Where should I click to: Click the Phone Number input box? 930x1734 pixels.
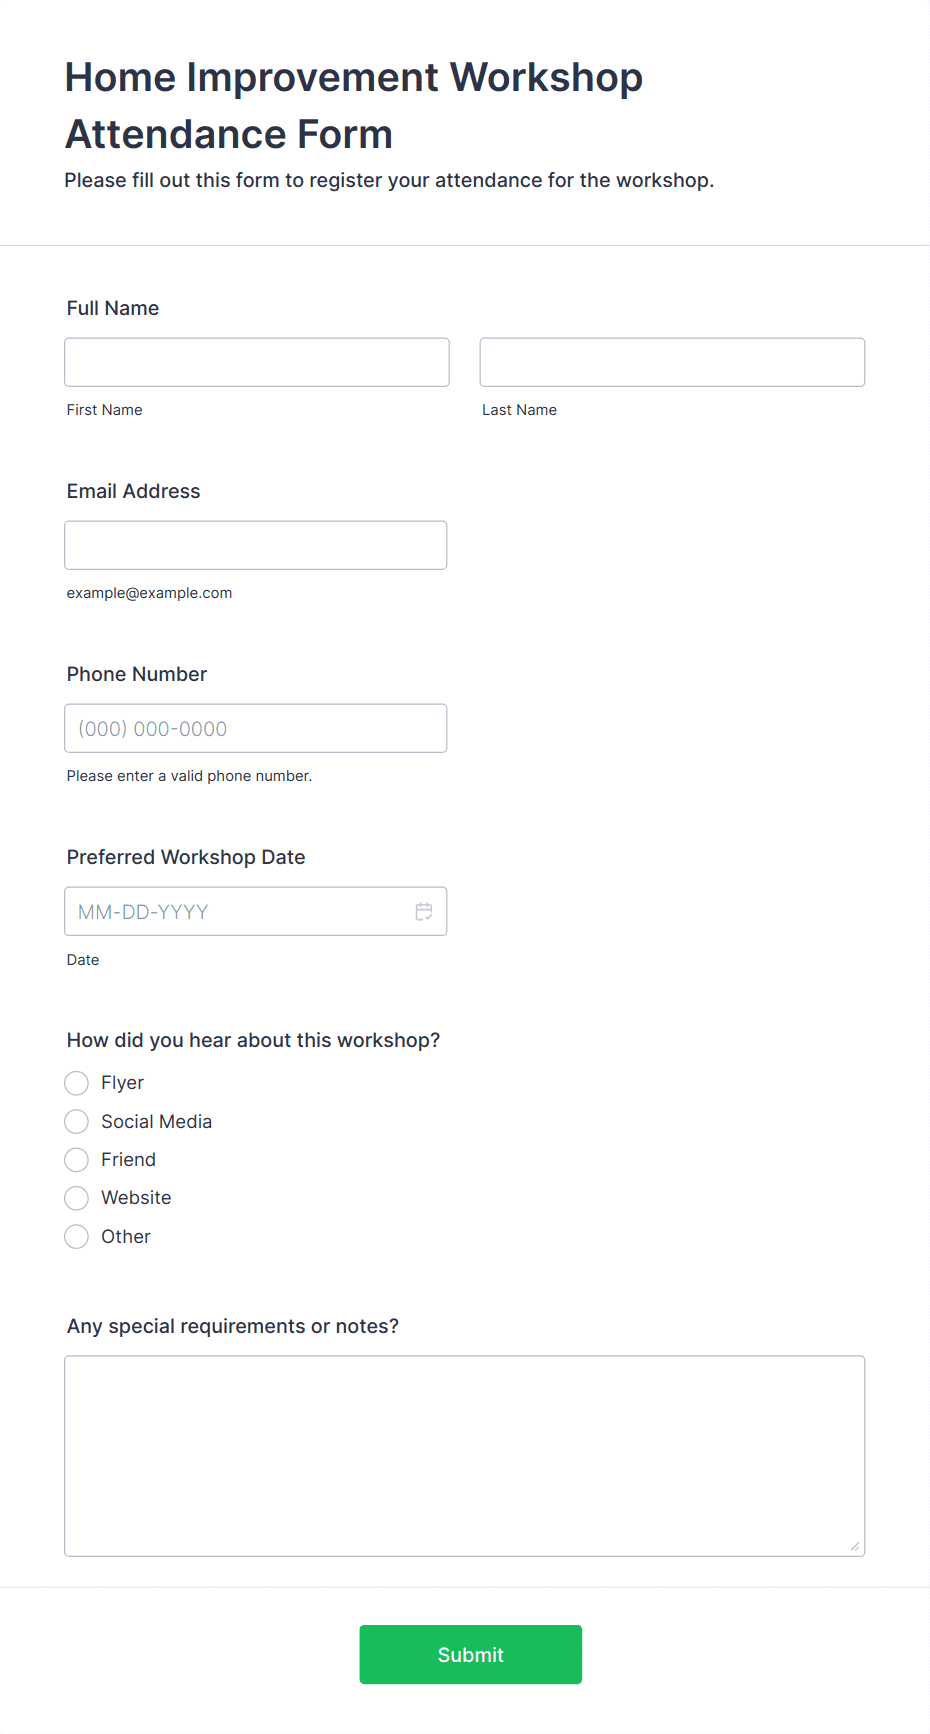[256, 728]
